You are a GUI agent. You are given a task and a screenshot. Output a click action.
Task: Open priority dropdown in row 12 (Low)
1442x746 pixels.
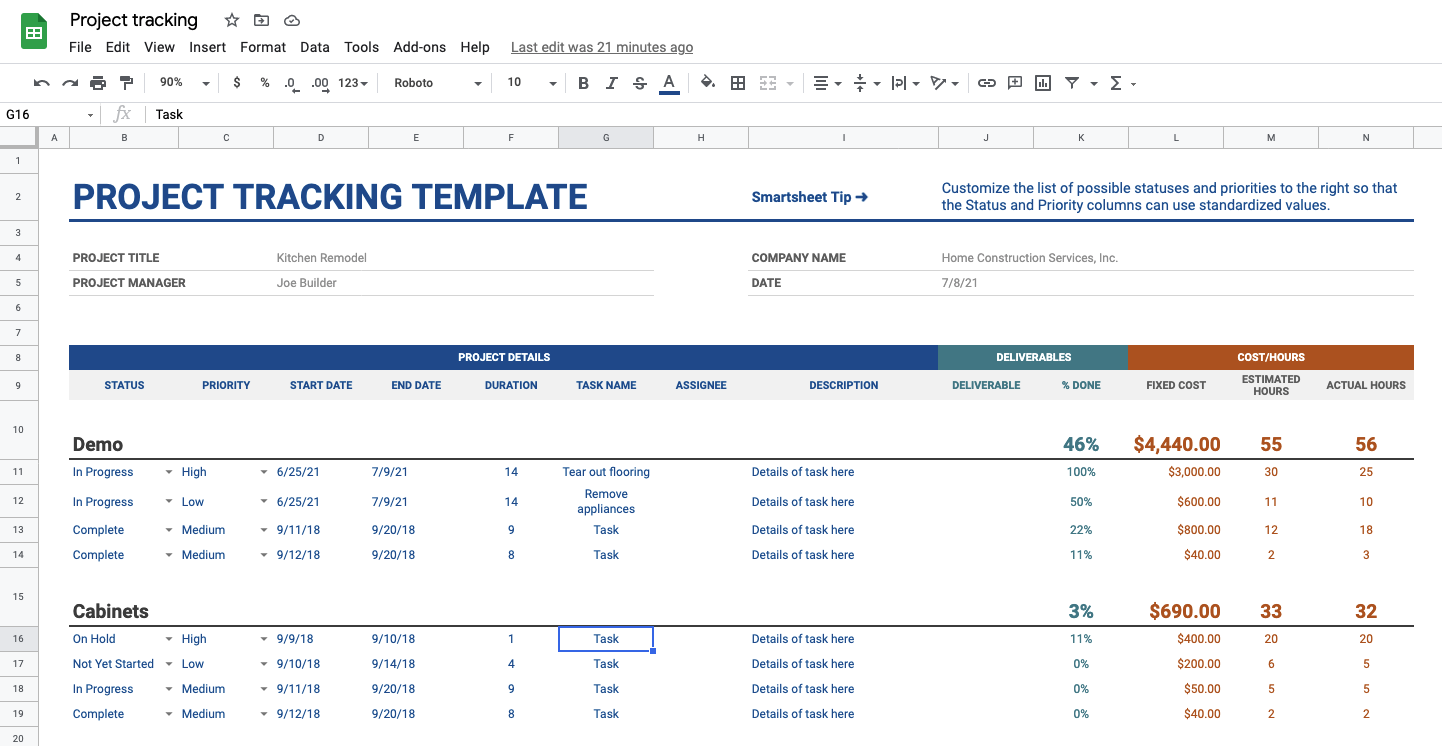coord(264,502)
